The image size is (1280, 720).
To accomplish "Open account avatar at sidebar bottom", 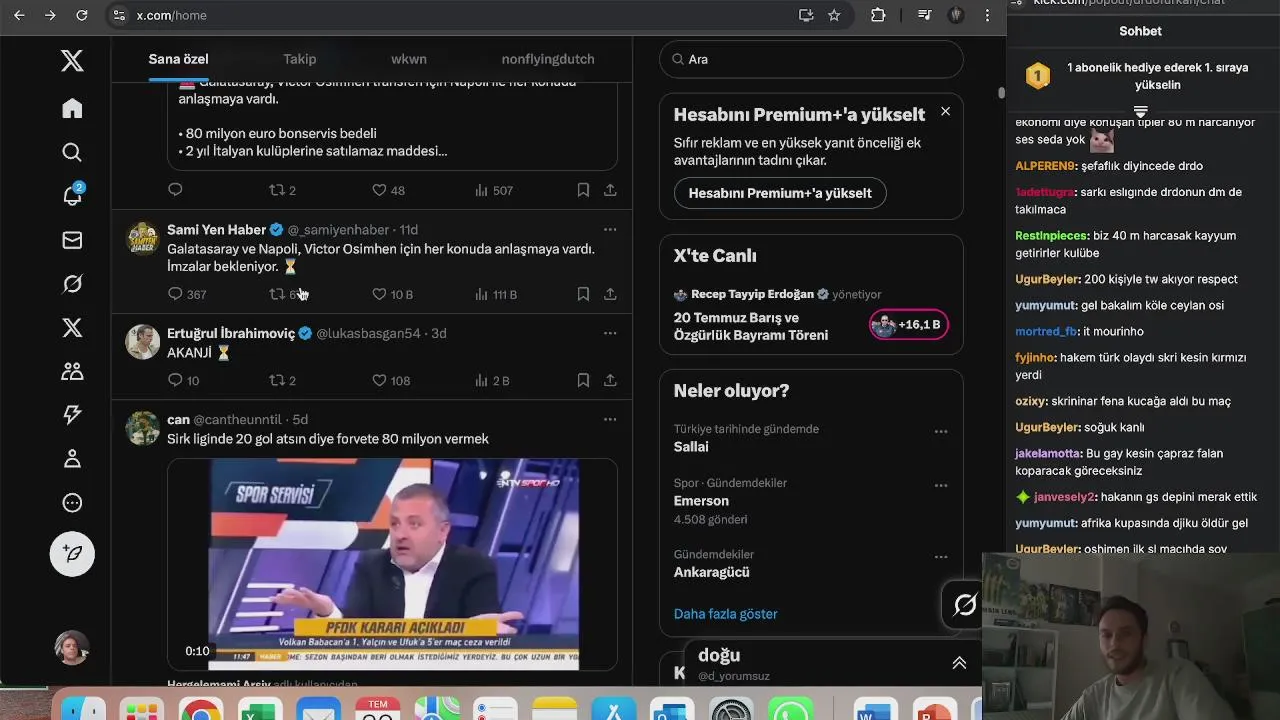I will pos(72,648).
